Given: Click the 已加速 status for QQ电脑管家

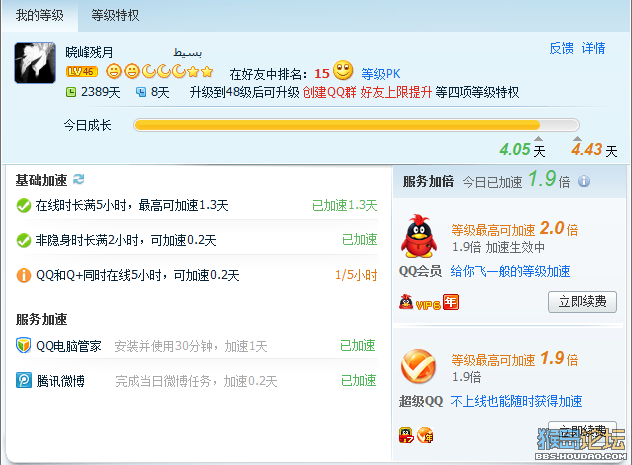Looking at the screenshot, I should coord(358,346).
